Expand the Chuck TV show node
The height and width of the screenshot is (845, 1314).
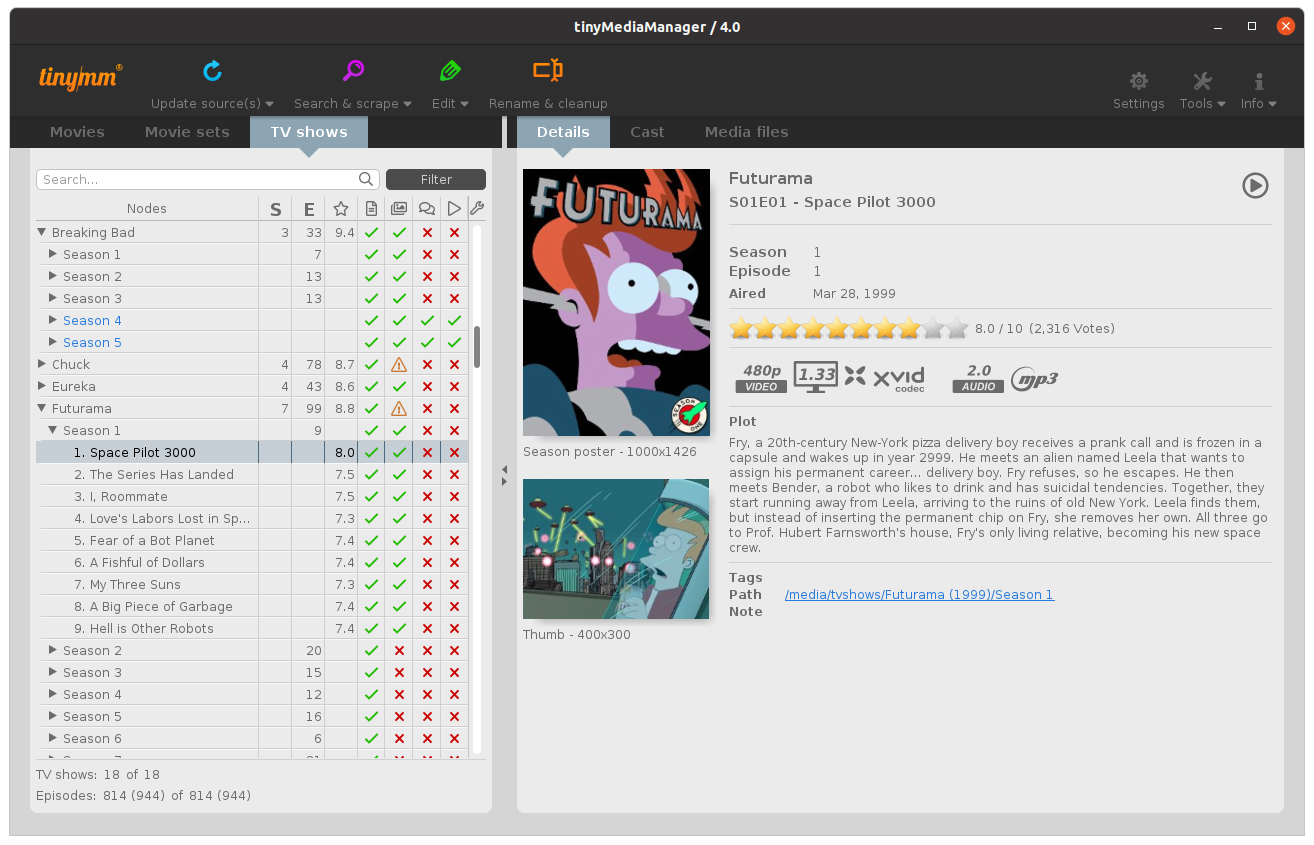click(42, 364)
